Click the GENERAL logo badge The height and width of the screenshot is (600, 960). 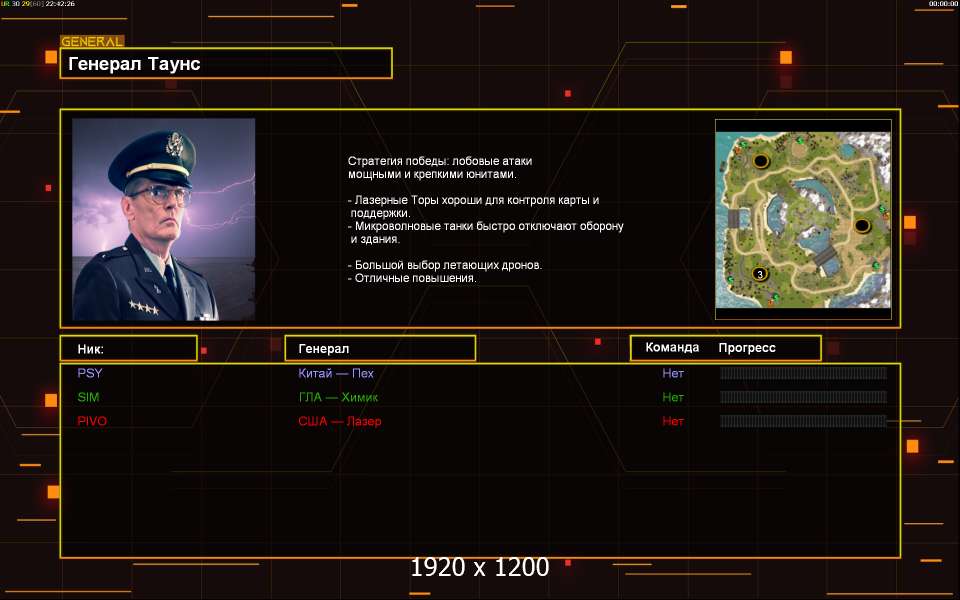[x=92, y=42]
